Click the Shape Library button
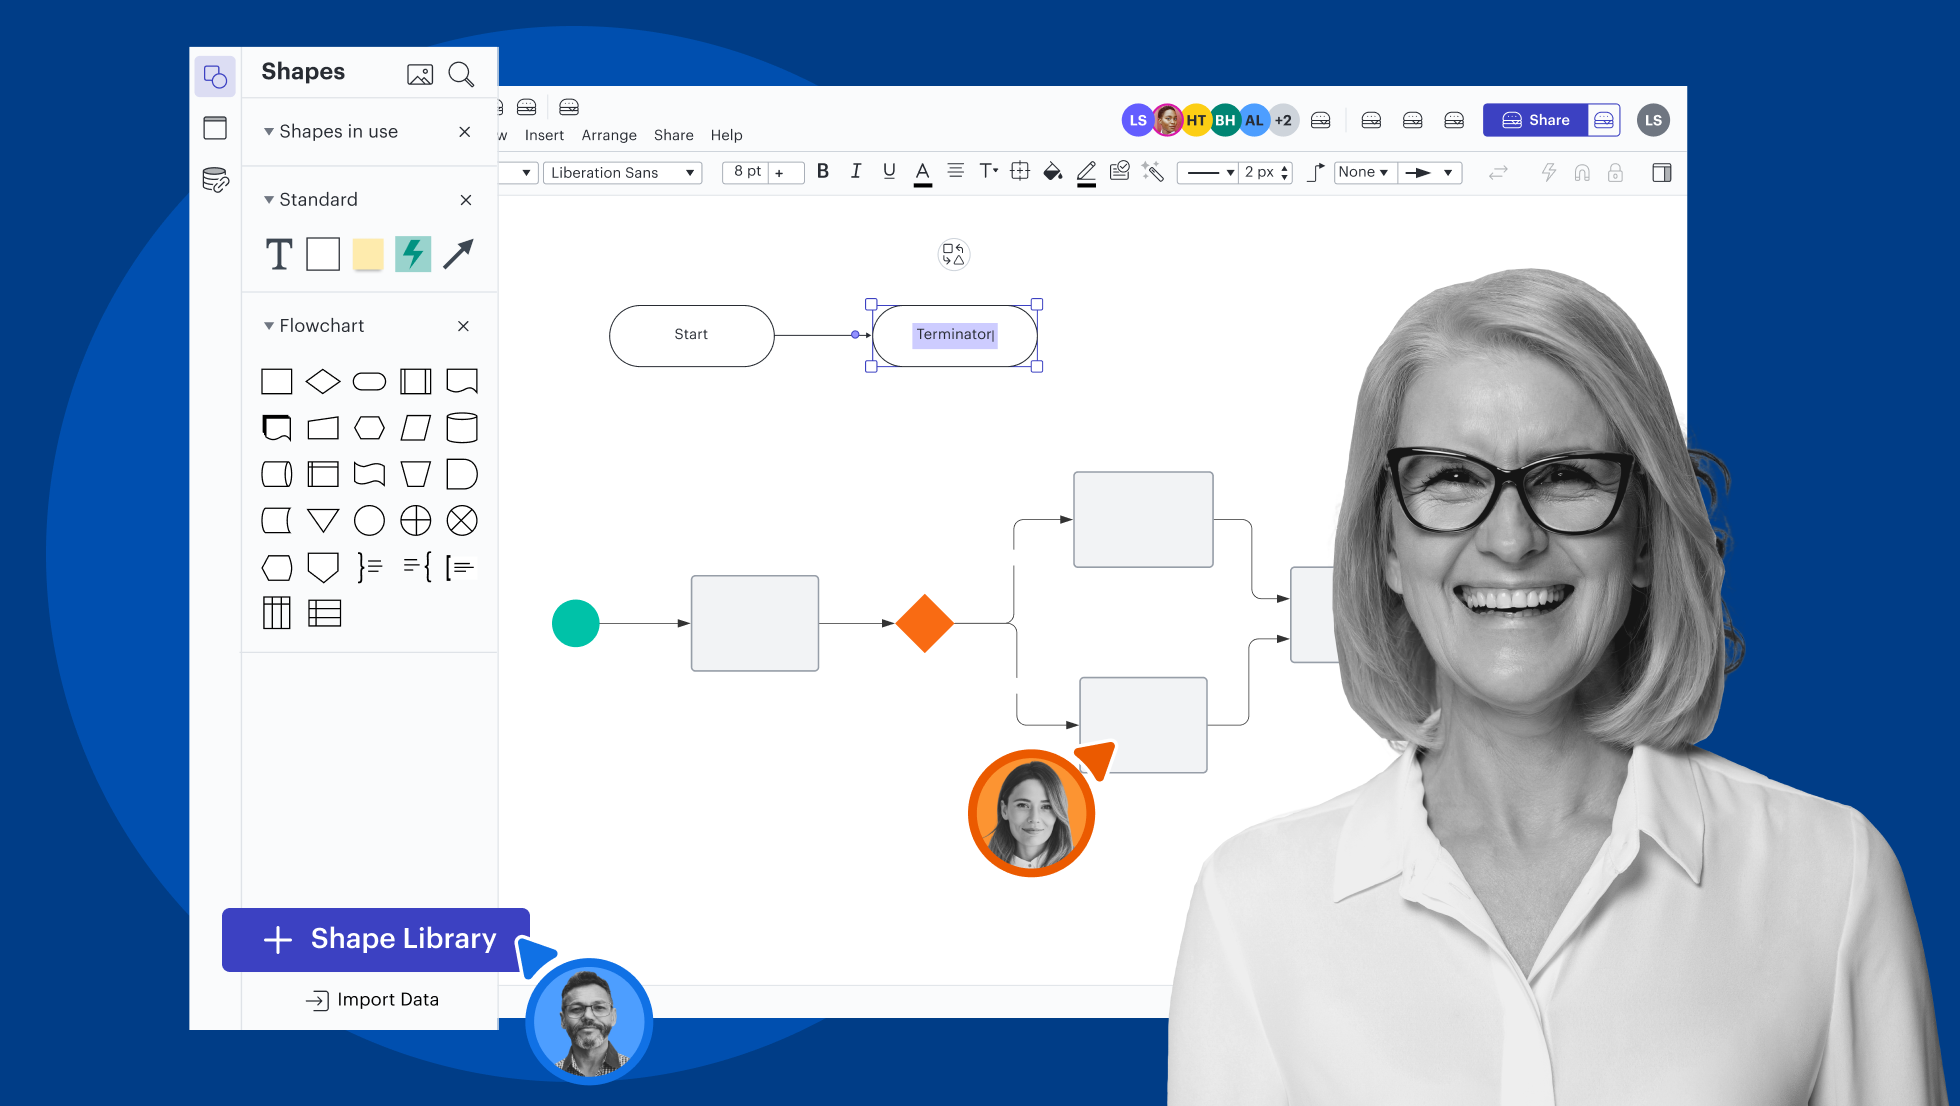 pos(376,939)
